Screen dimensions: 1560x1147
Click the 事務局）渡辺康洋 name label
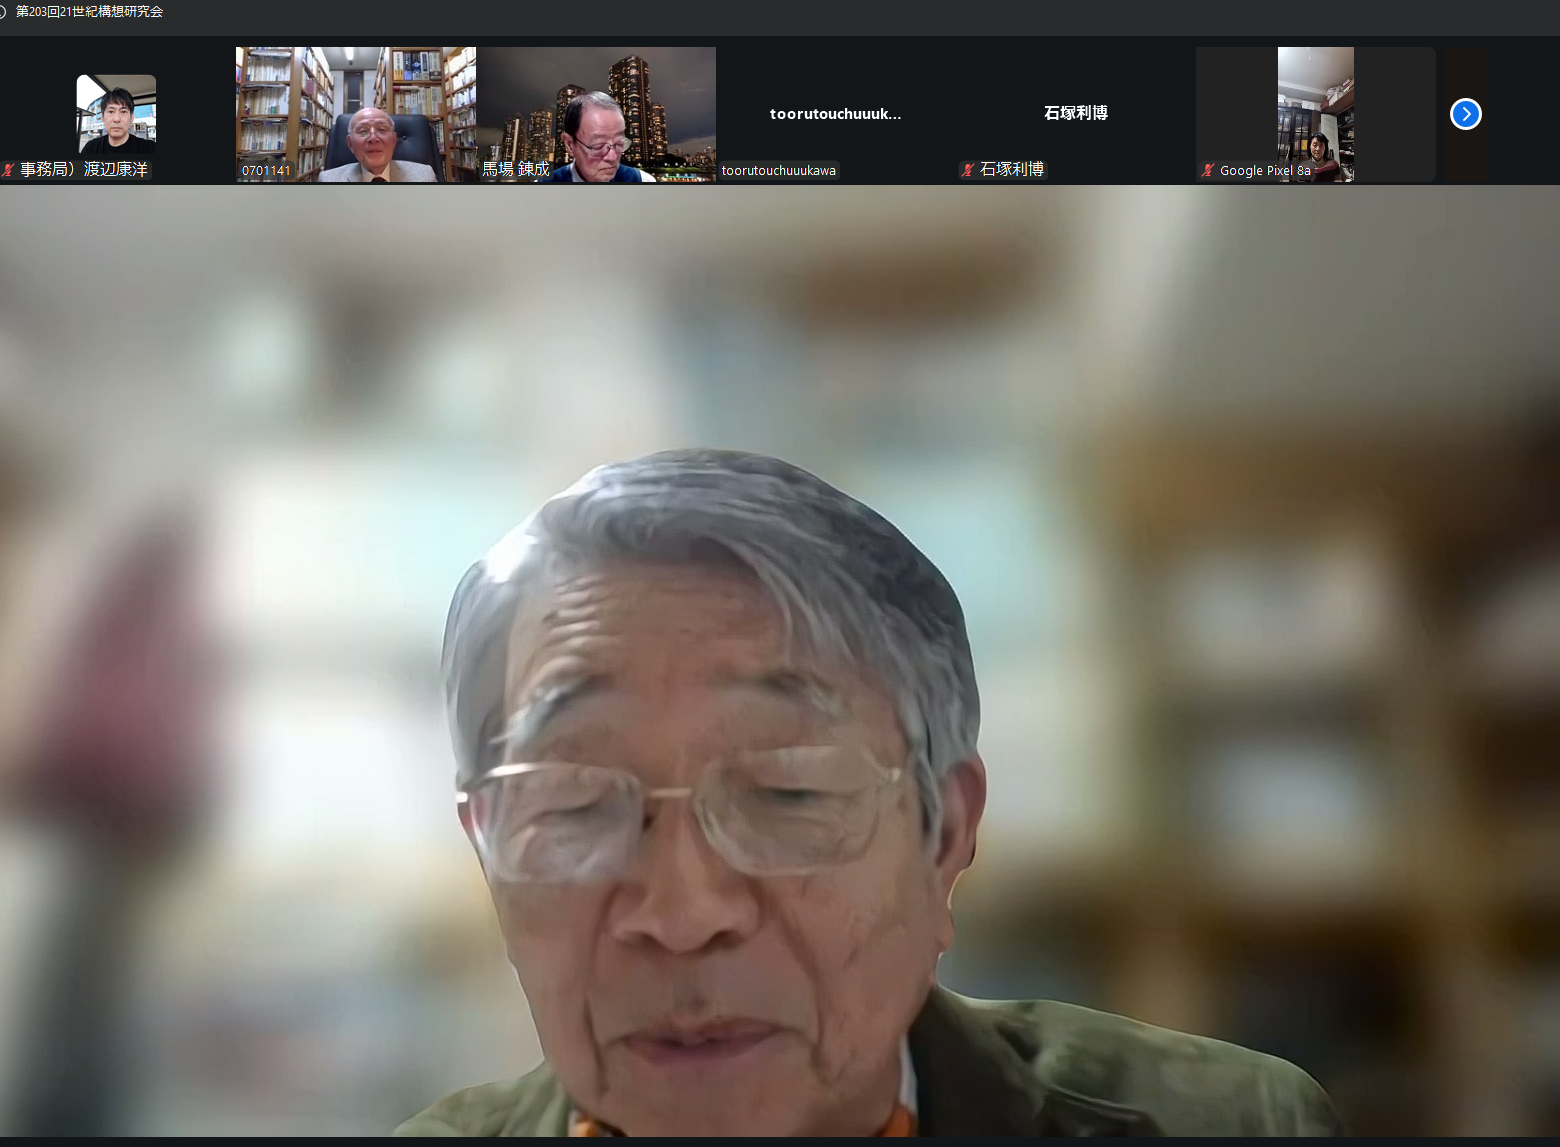[84, 170]
